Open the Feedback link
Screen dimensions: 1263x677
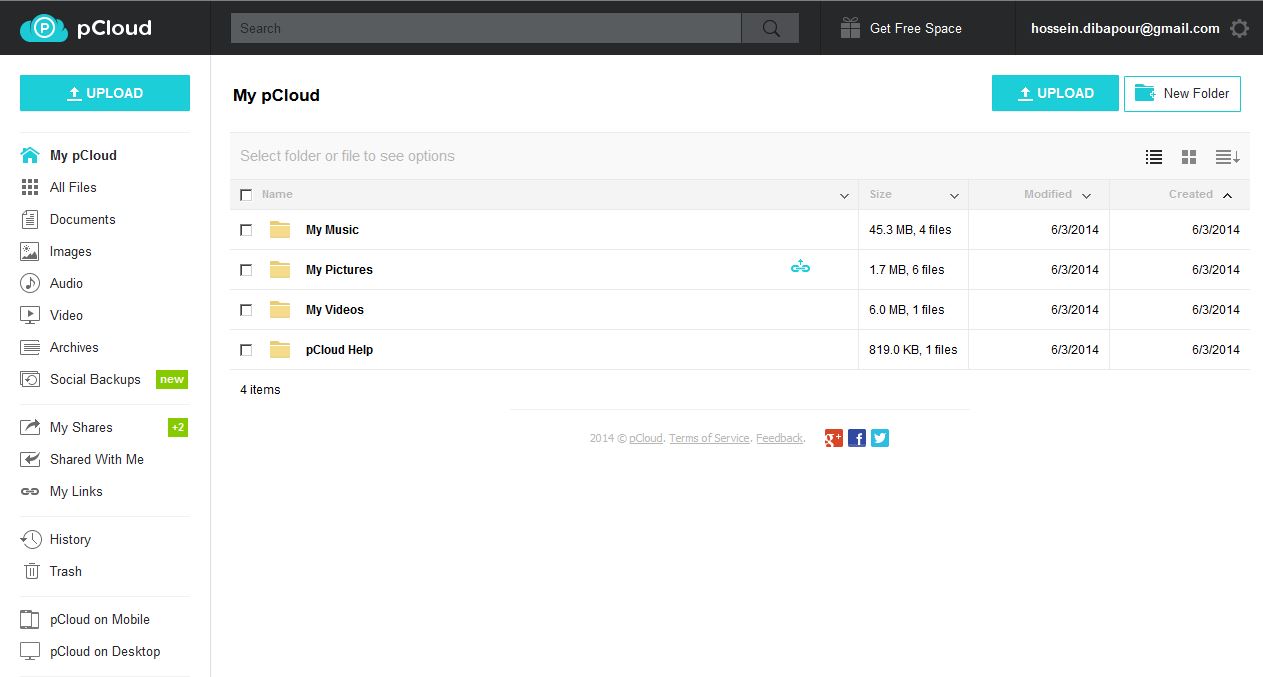tap(779, 438)
